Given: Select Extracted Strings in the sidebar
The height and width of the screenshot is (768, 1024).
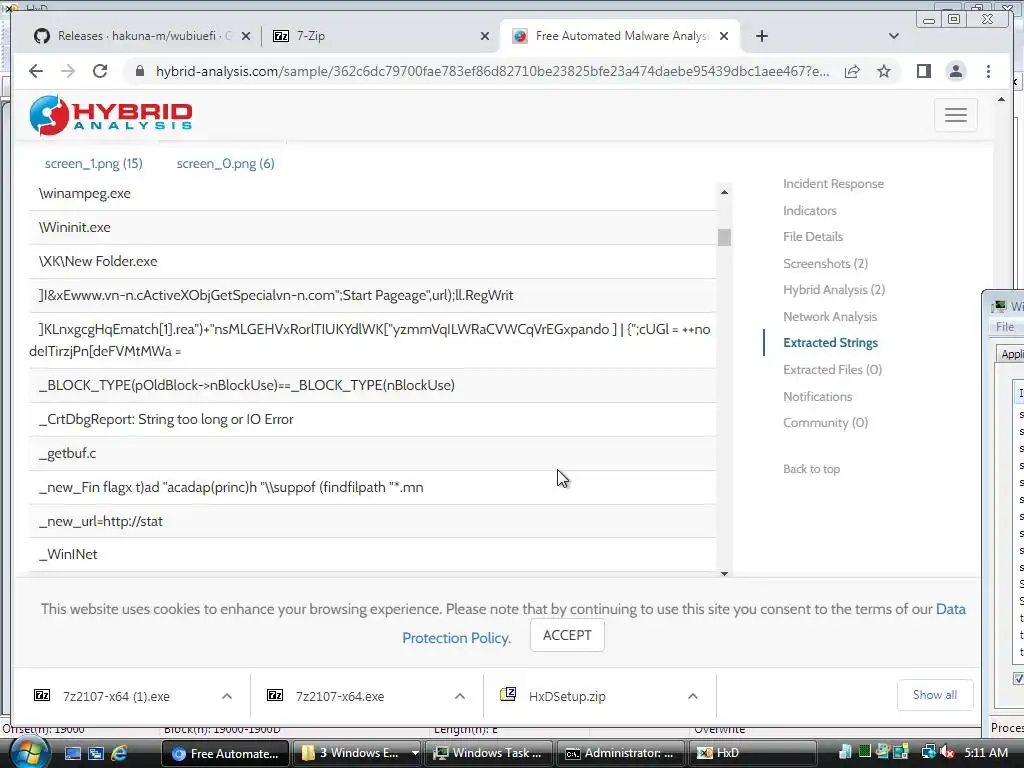Looking at the screenshot, I should tap(830, 342).
